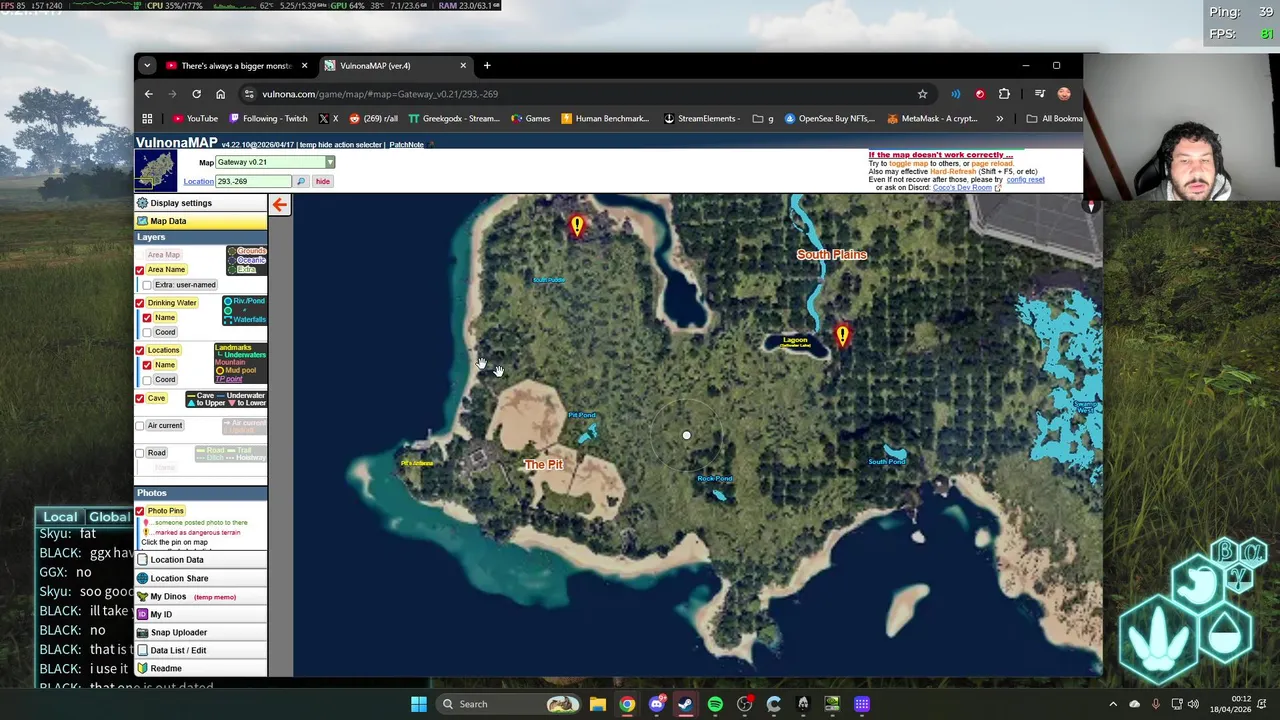Viewport: 1280px width, 720px height.
Task: Open the Map version dropdown
Action: pos(275,162)
